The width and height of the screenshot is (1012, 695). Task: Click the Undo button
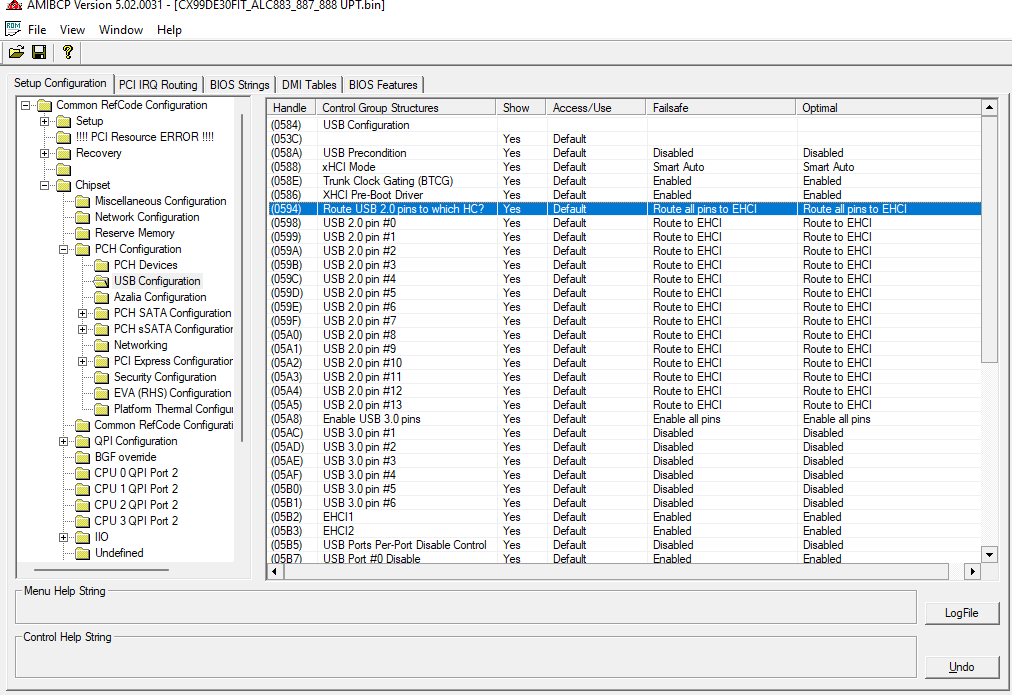tap(962, 667)
